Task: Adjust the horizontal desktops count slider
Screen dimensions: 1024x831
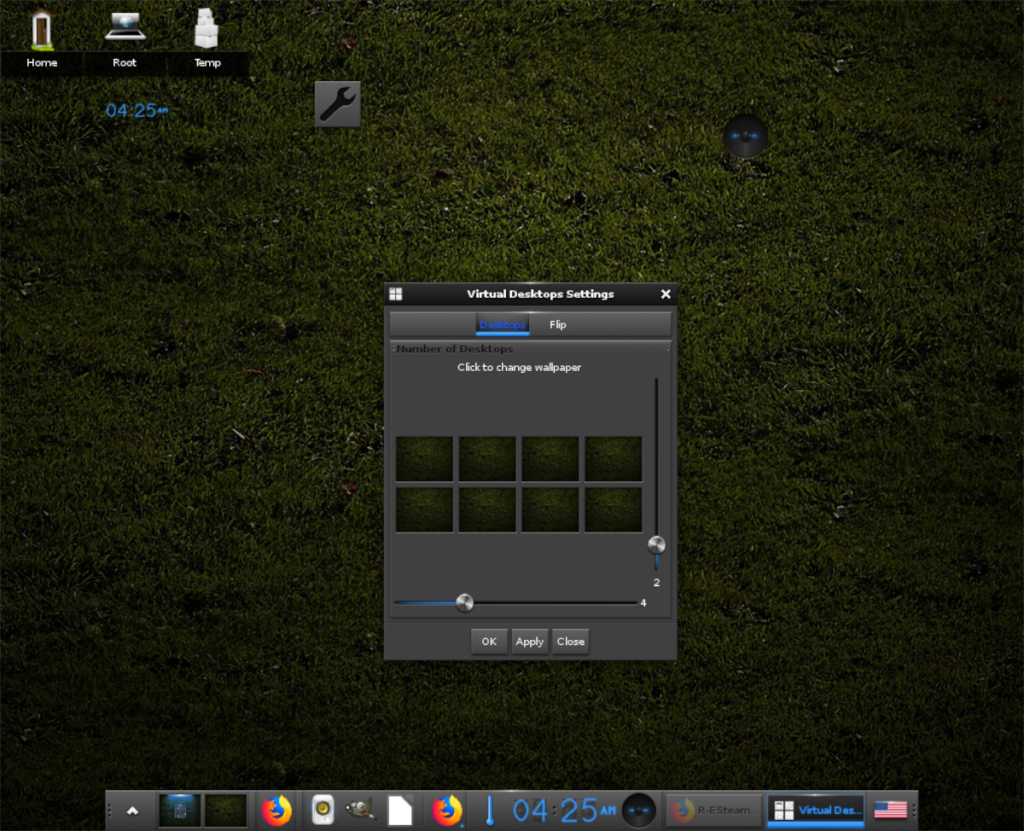Action: (464, 602)
